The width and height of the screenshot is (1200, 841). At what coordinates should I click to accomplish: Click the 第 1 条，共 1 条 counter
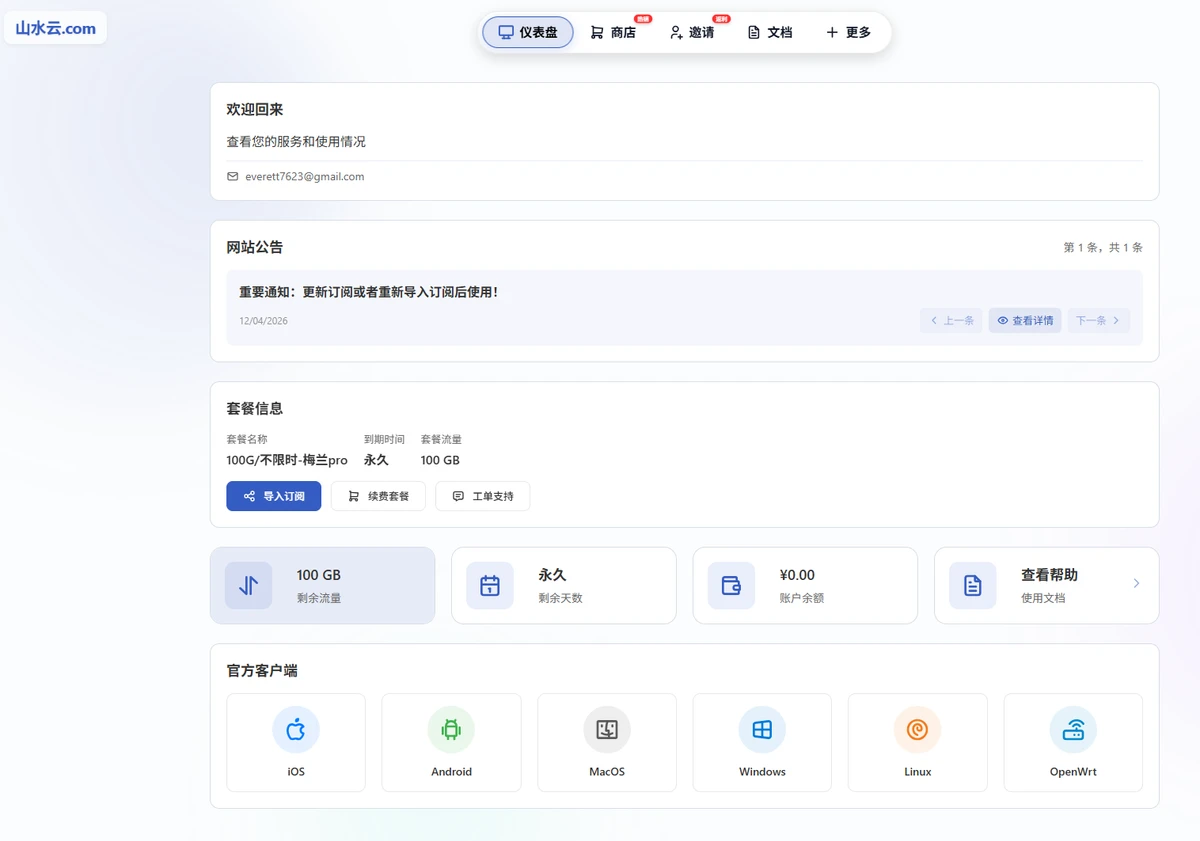(x=1103, y=247)
